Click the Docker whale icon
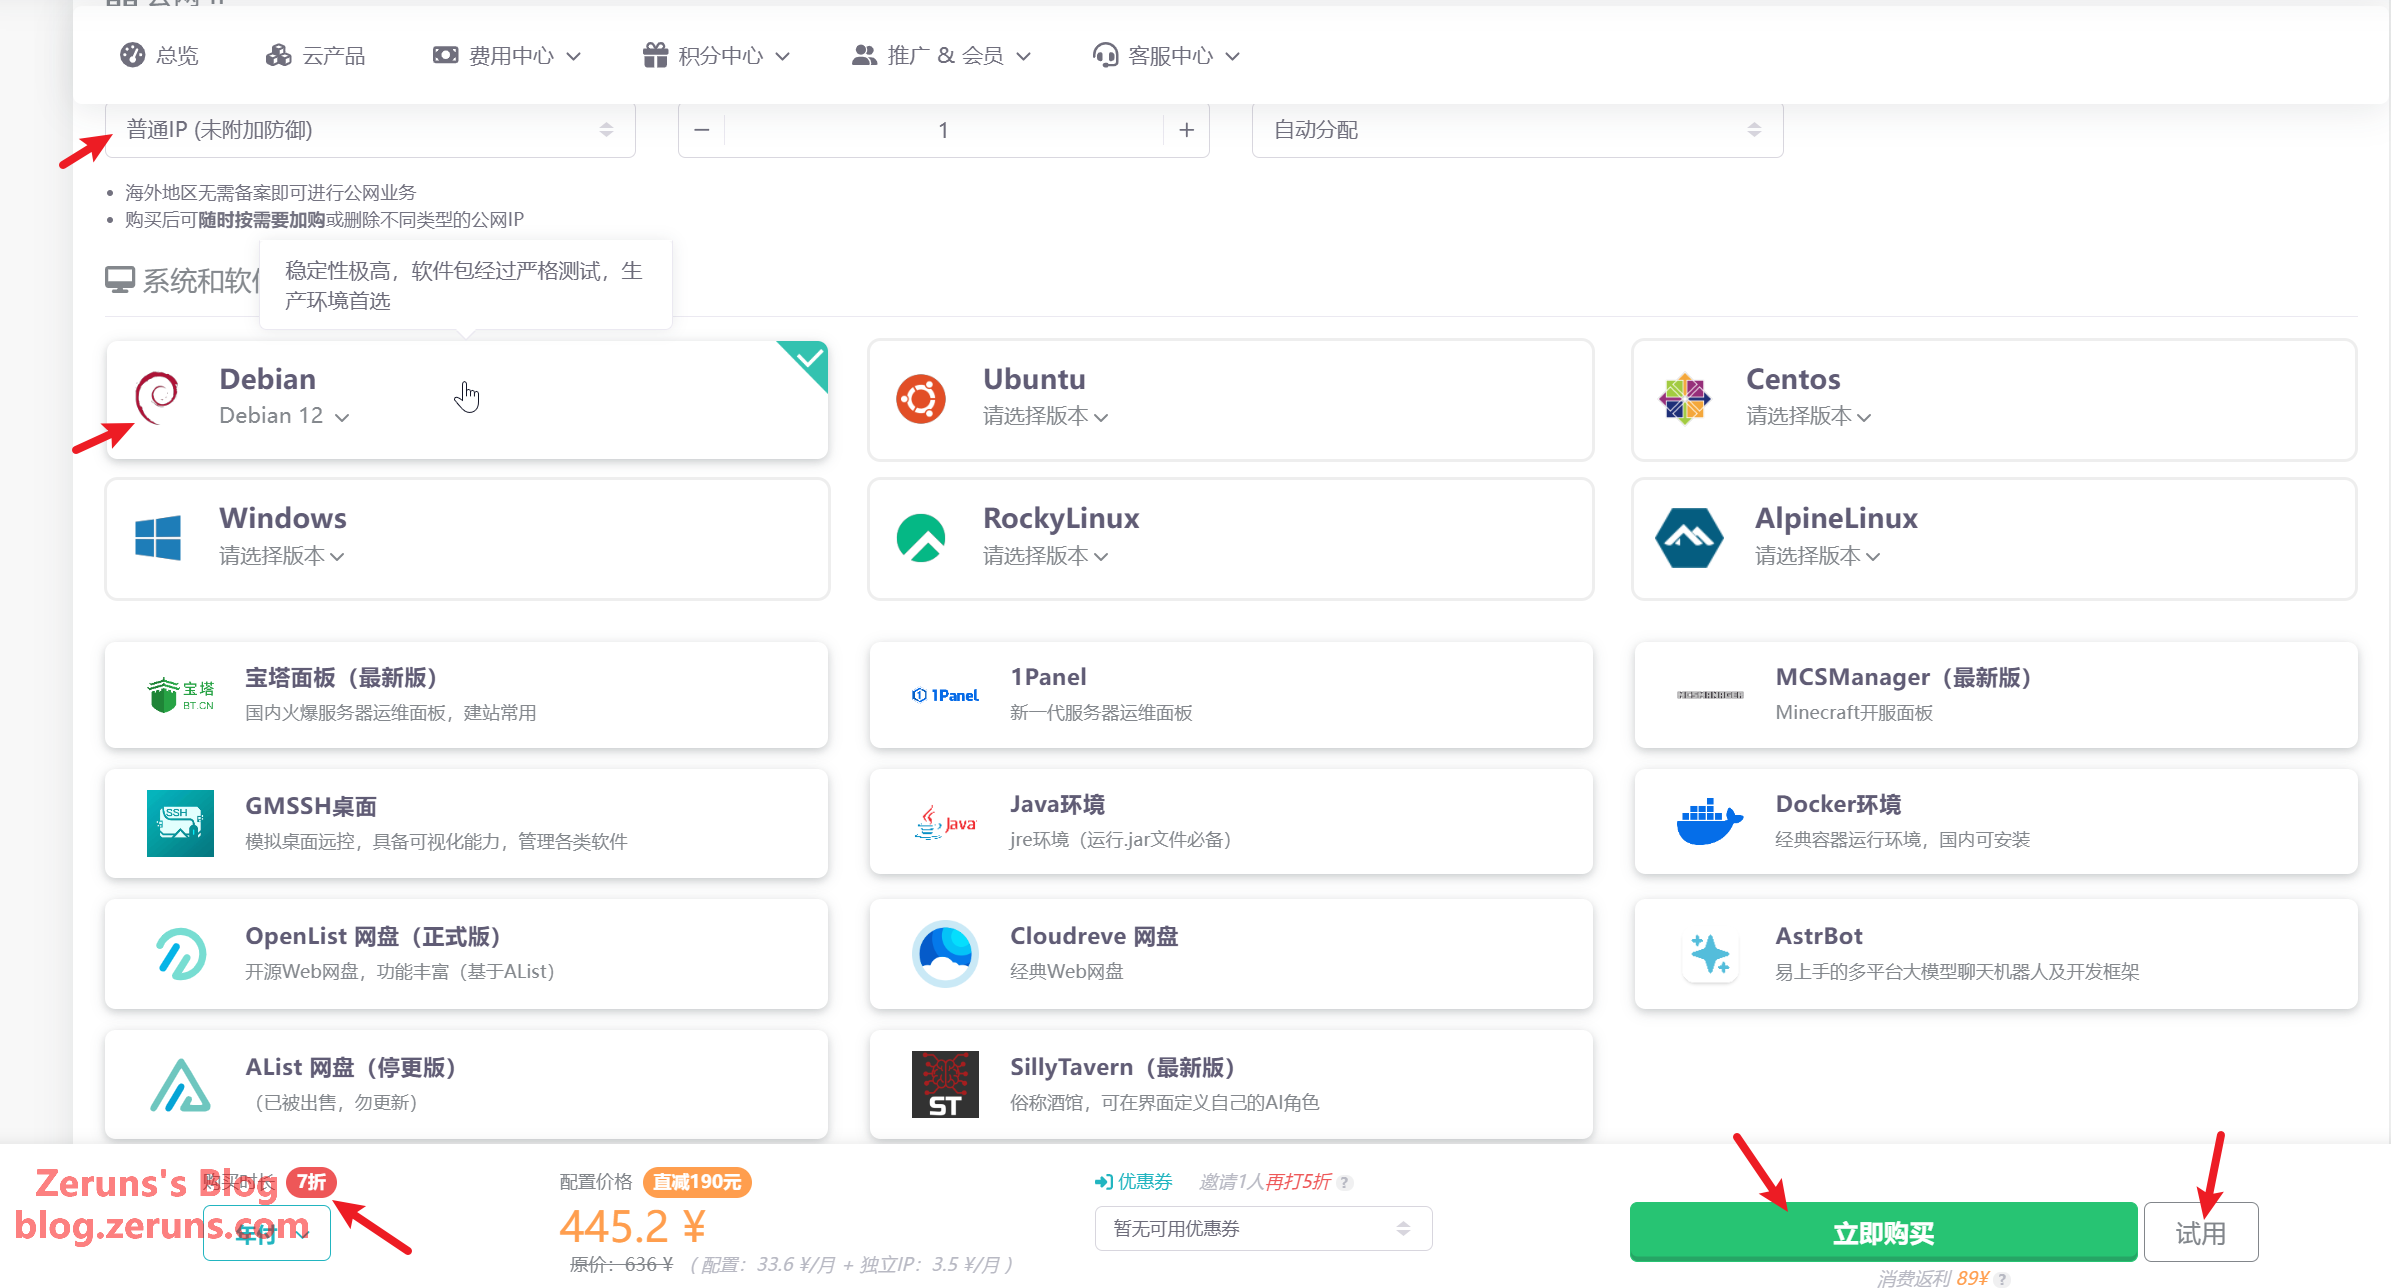Image resolution: width=2391 pixels, height=1288 pixels. pyautogui.click(x=1708, y=822)
